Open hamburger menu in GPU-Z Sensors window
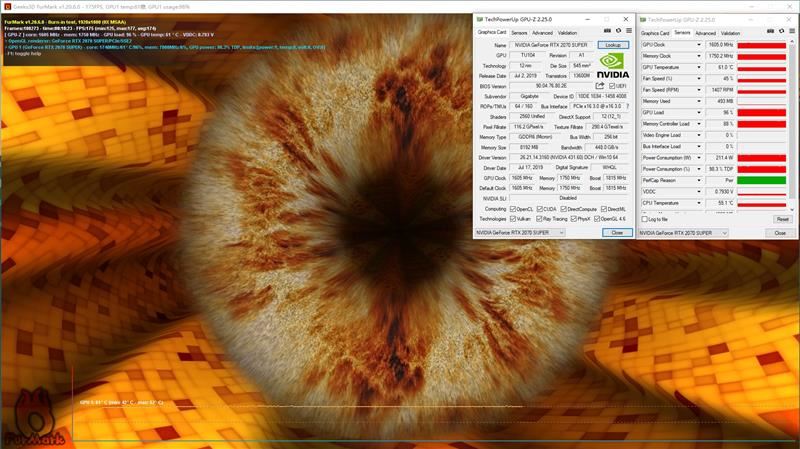Screen dimensions: 800x449 [x=792, y=32]
